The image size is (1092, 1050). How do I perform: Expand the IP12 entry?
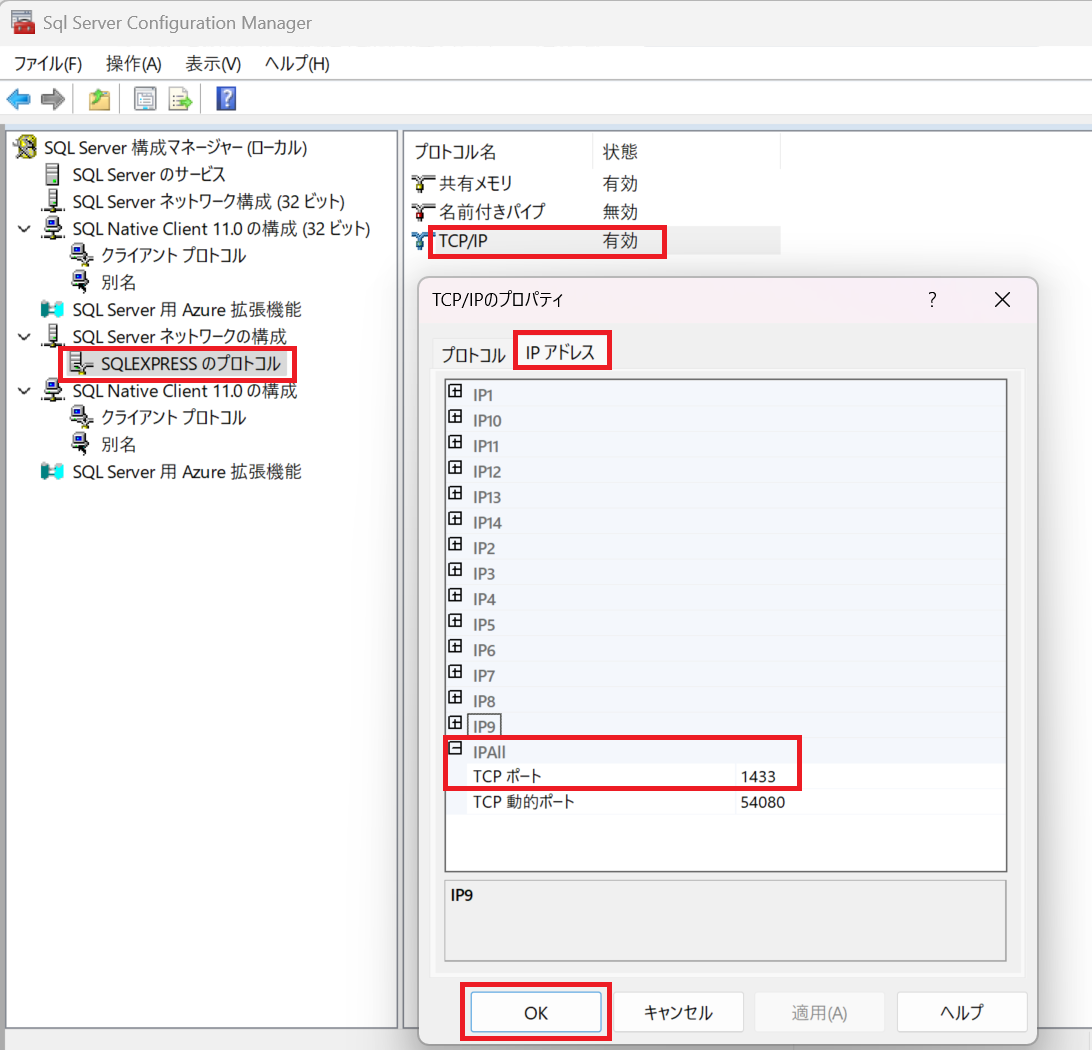pos(455,467)
